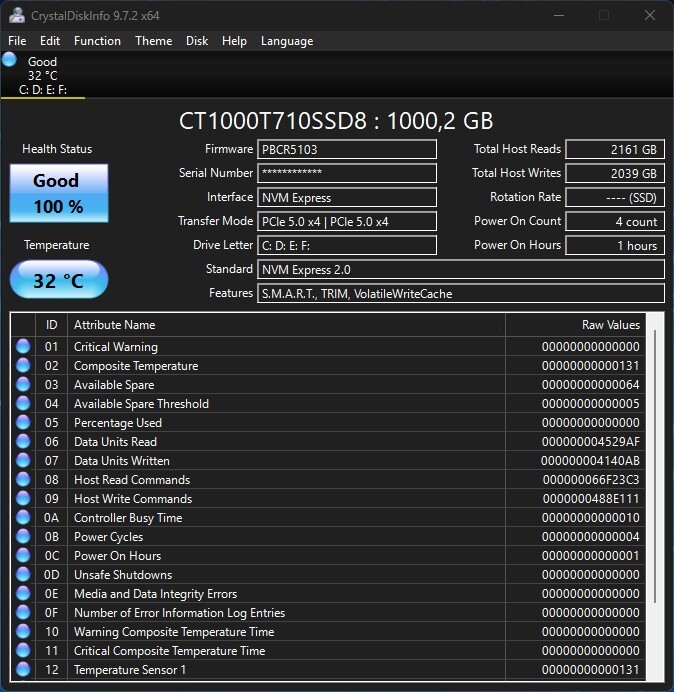Click the Firmware field showing PBCR5103
This screenshot has height=692, width=674.
point(347,149)
